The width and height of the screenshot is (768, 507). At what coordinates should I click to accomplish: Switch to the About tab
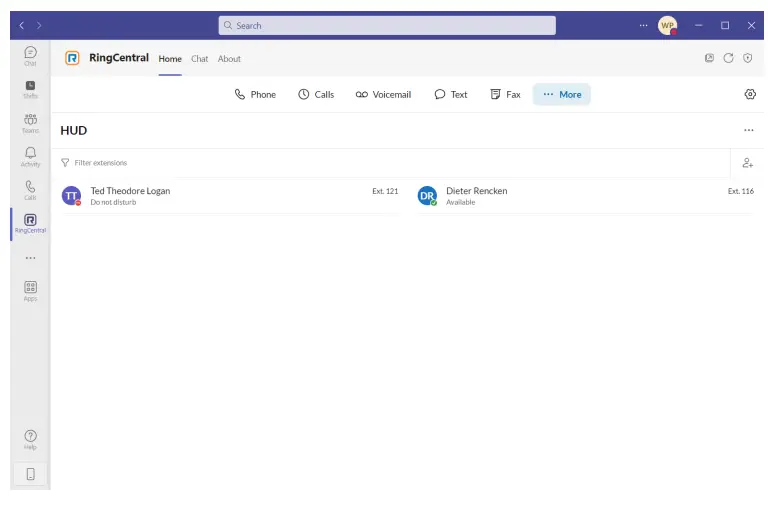(x=229, y=59)
